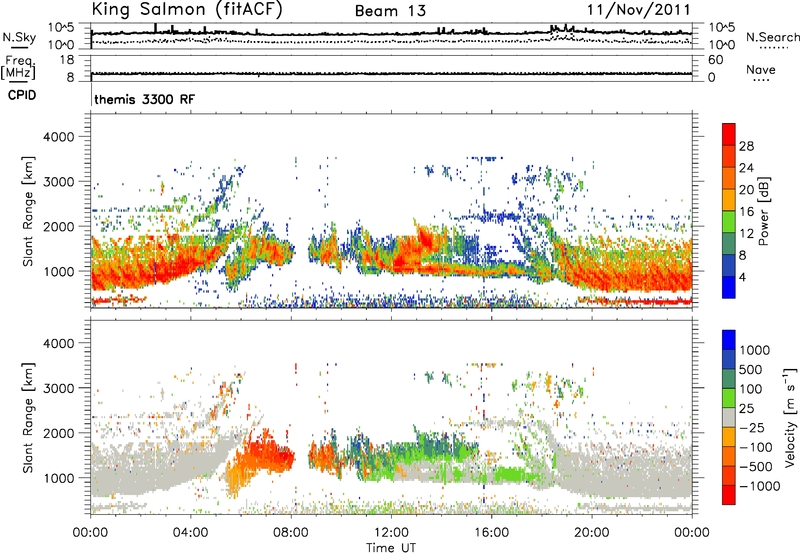Screen dimensions: 800x554
Task: Click the velocity colorbar label '25'
Action: [746, 408]
